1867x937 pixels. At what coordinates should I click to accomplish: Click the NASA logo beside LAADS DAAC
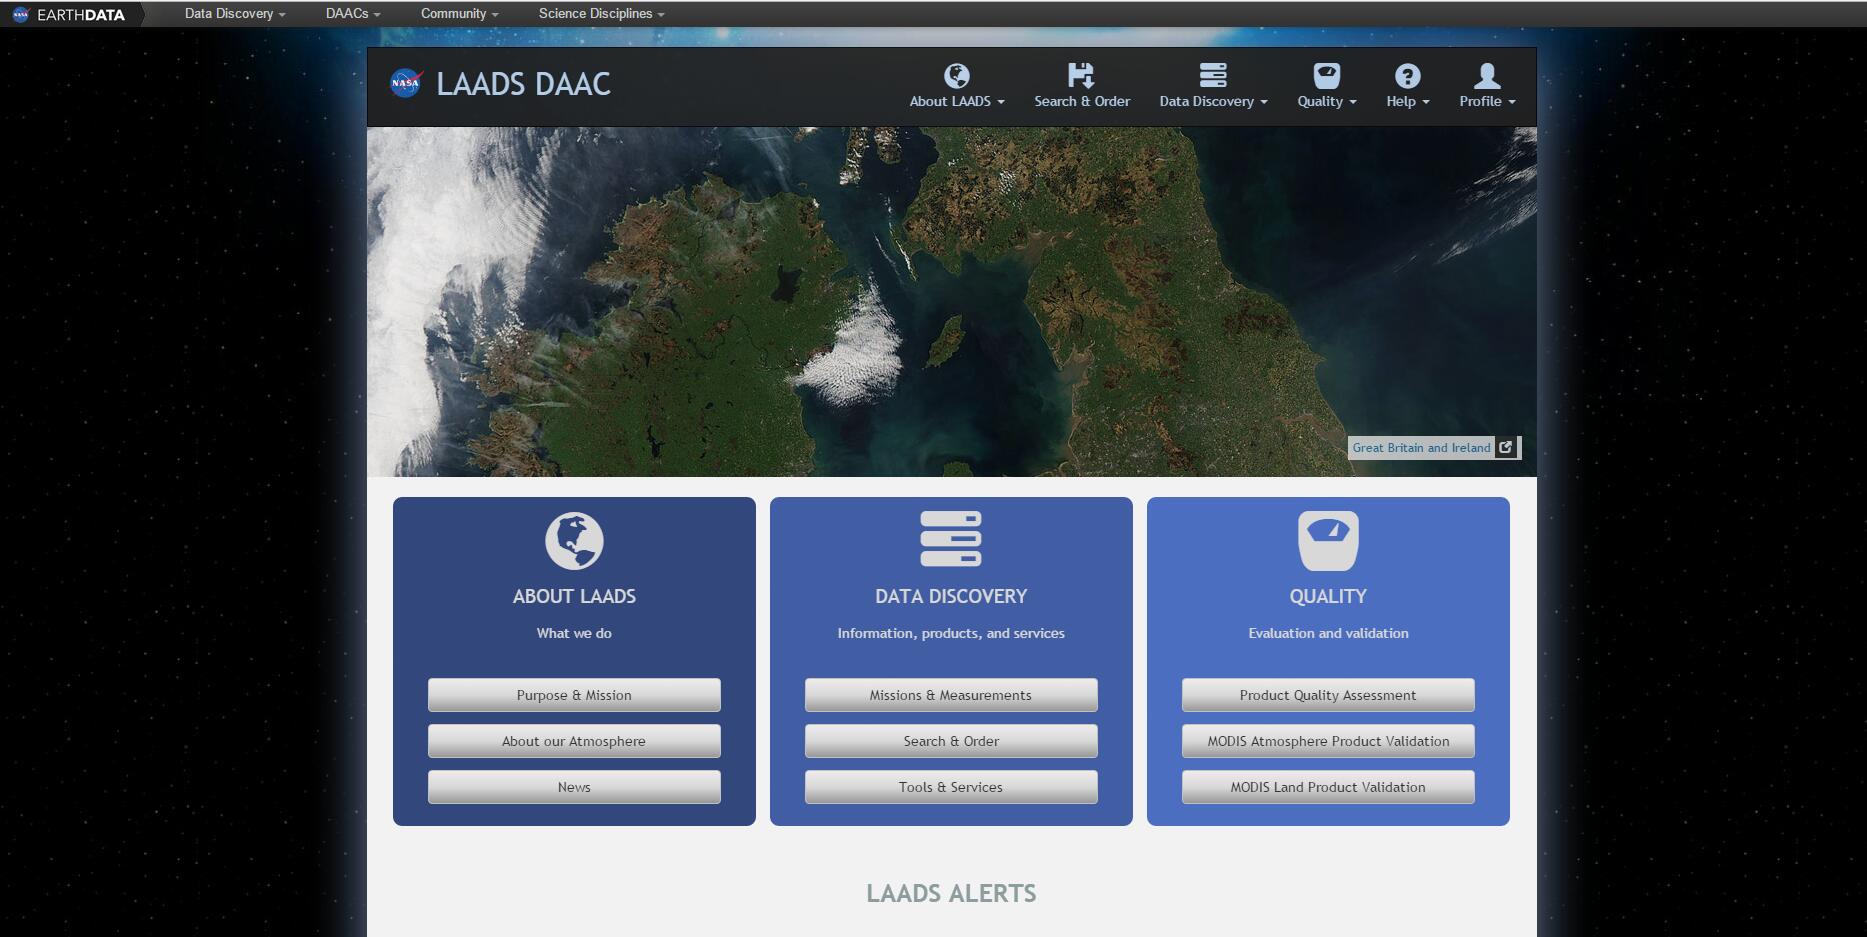click(x=406, y=83)
